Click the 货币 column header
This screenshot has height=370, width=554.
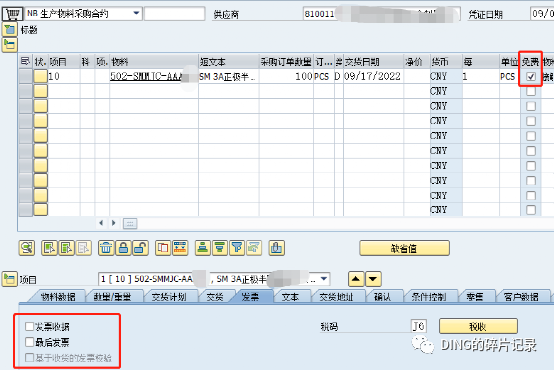446,62
